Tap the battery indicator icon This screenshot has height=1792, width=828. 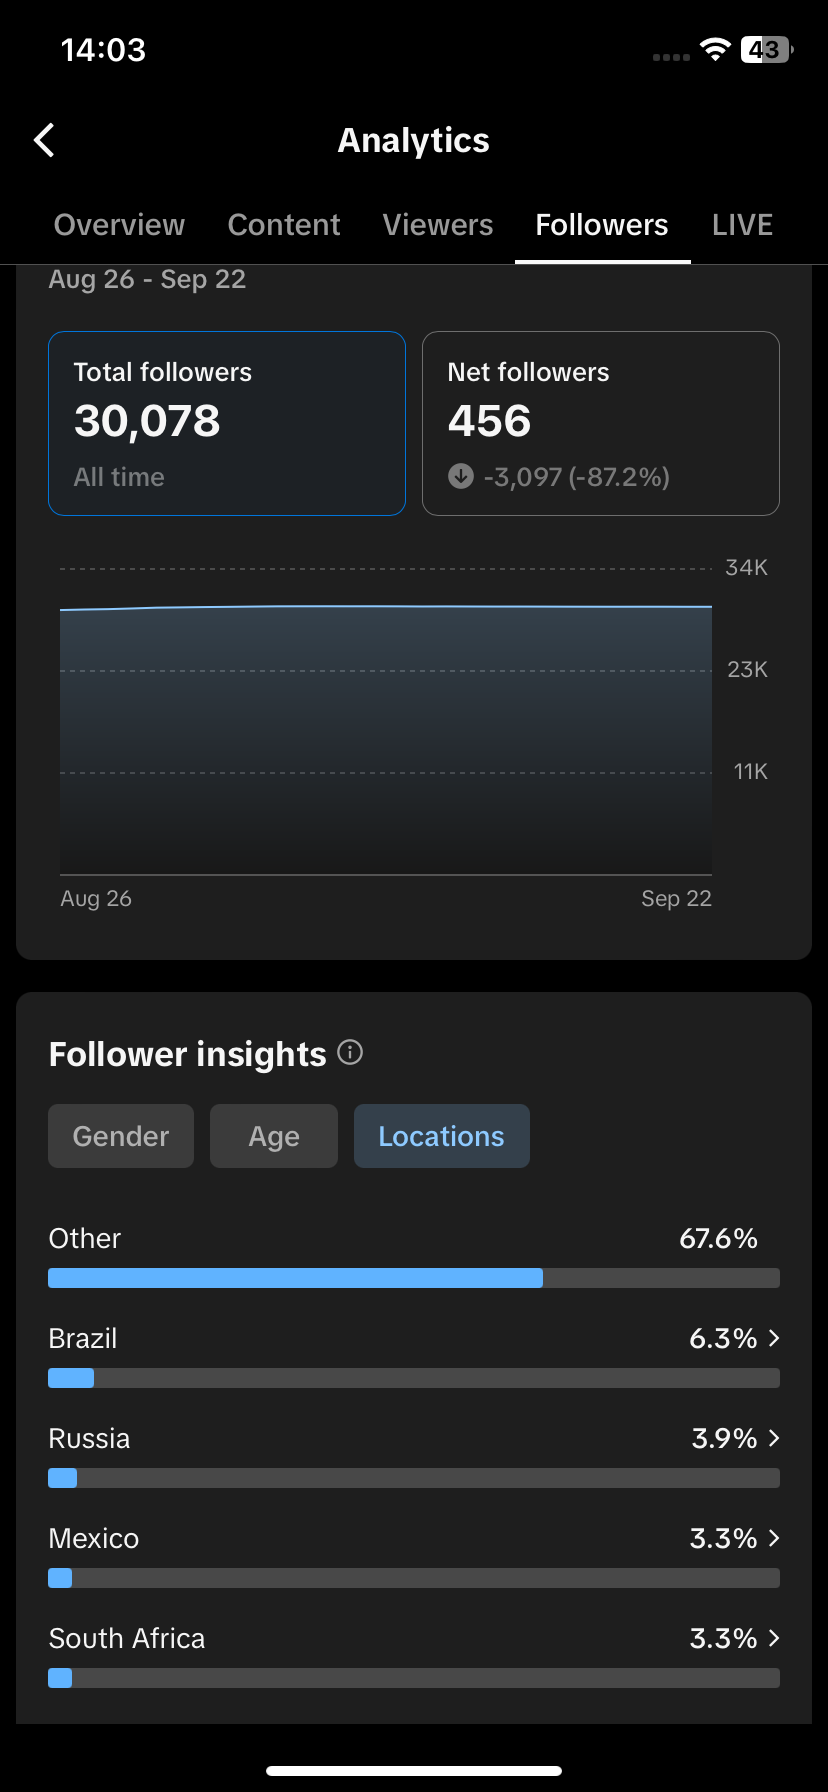[765, 50]
